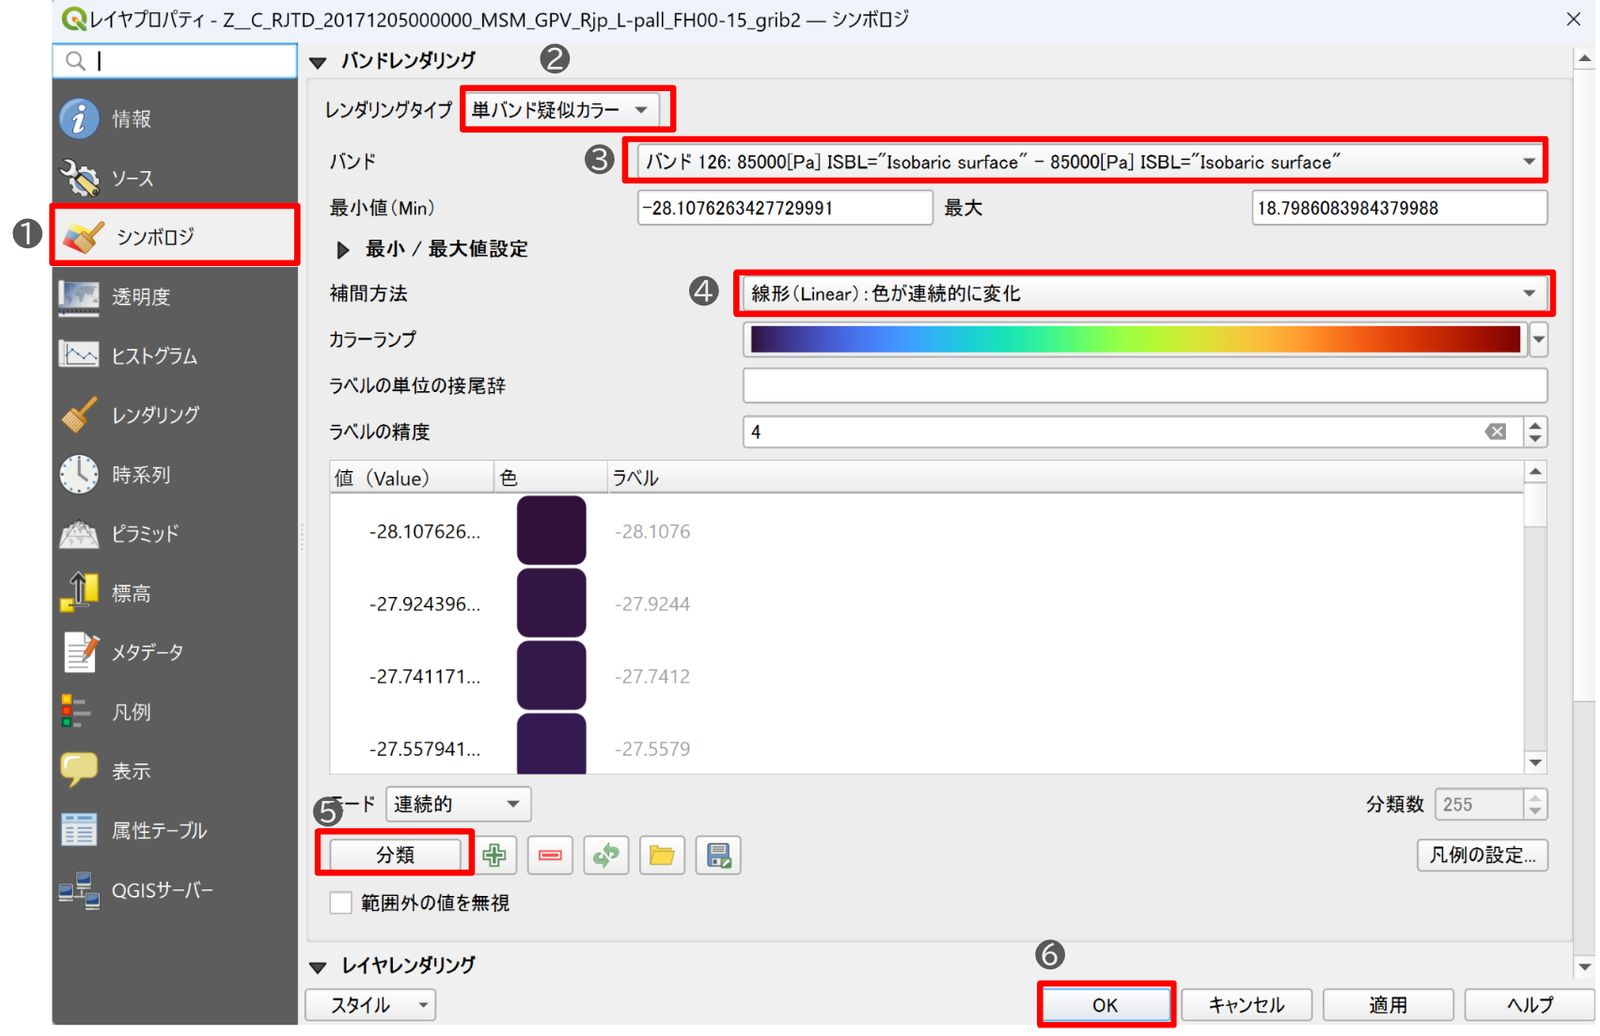This screenshot has height=1036, width=1600.
Task: Click the 時系列 clock icon
Action: click(x=79, y=474)
